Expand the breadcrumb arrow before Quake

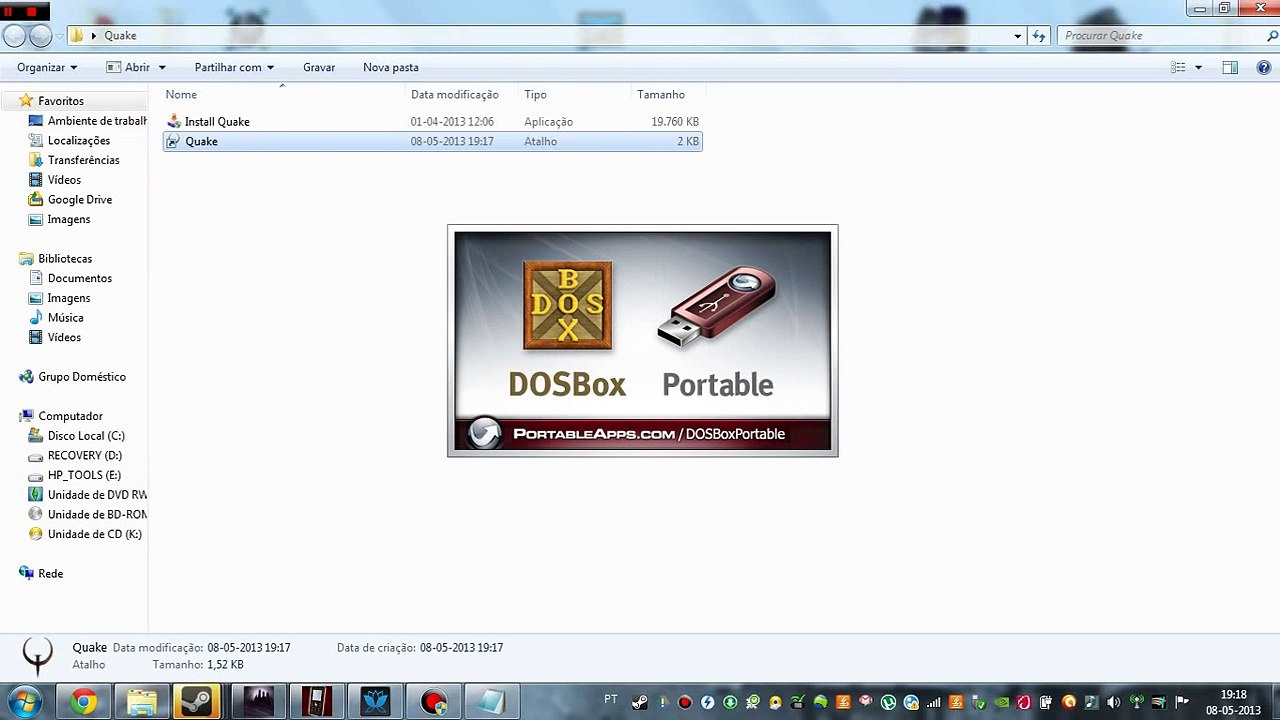point(94,36)
